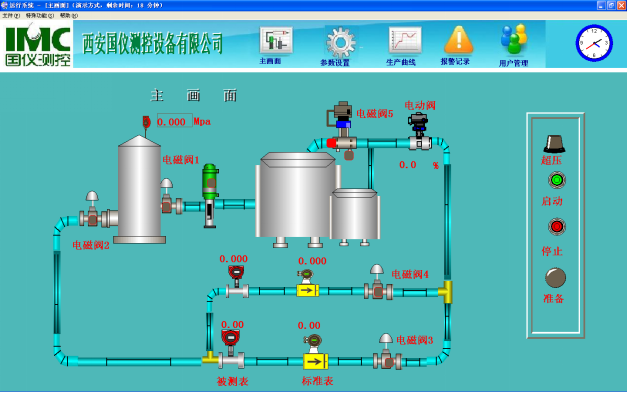Open the 生产曲线 chart icon
628x393 pixels.
point(405,40)
